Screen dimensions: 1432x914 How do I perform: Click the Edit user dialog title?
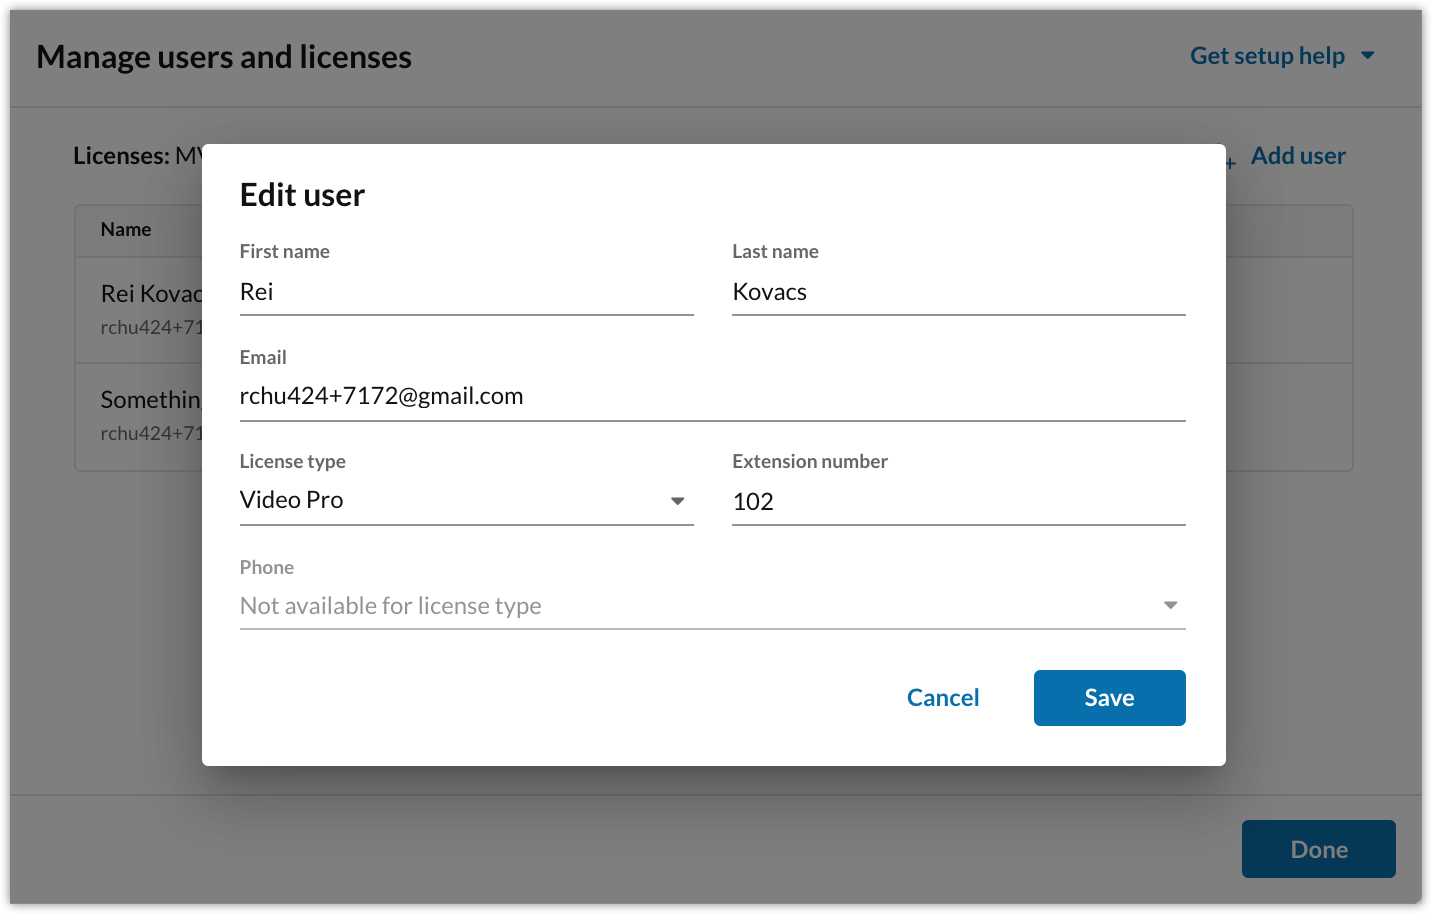click(x=302, y=195)
